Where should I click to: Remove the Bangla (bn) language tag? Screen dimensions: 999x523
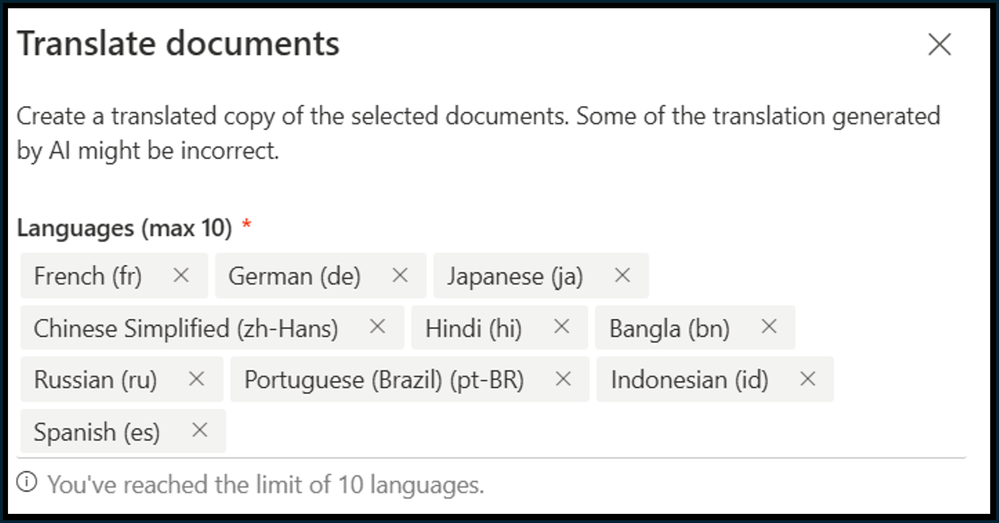pos(769,327)
